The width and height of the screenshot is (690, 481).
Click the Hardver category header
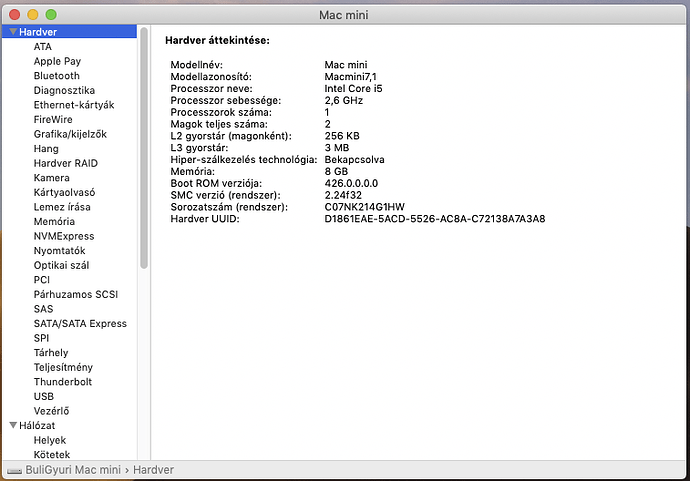[38, 32]
